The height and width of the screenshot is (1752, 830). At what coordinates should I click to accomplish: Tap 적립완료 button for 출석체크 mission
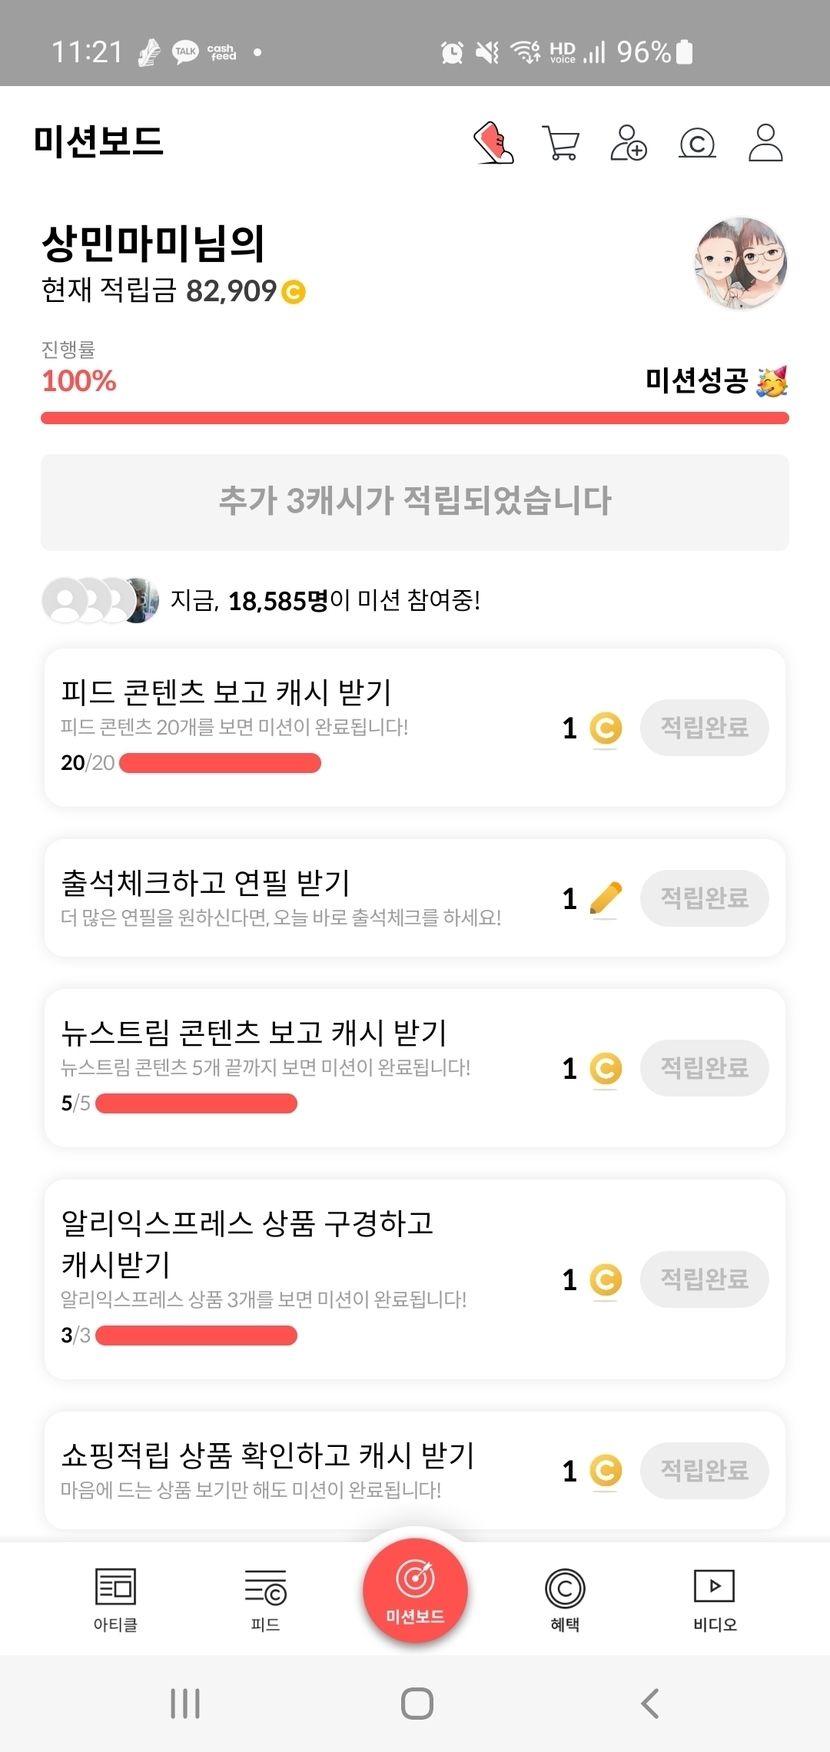click(x=704, y=898)
